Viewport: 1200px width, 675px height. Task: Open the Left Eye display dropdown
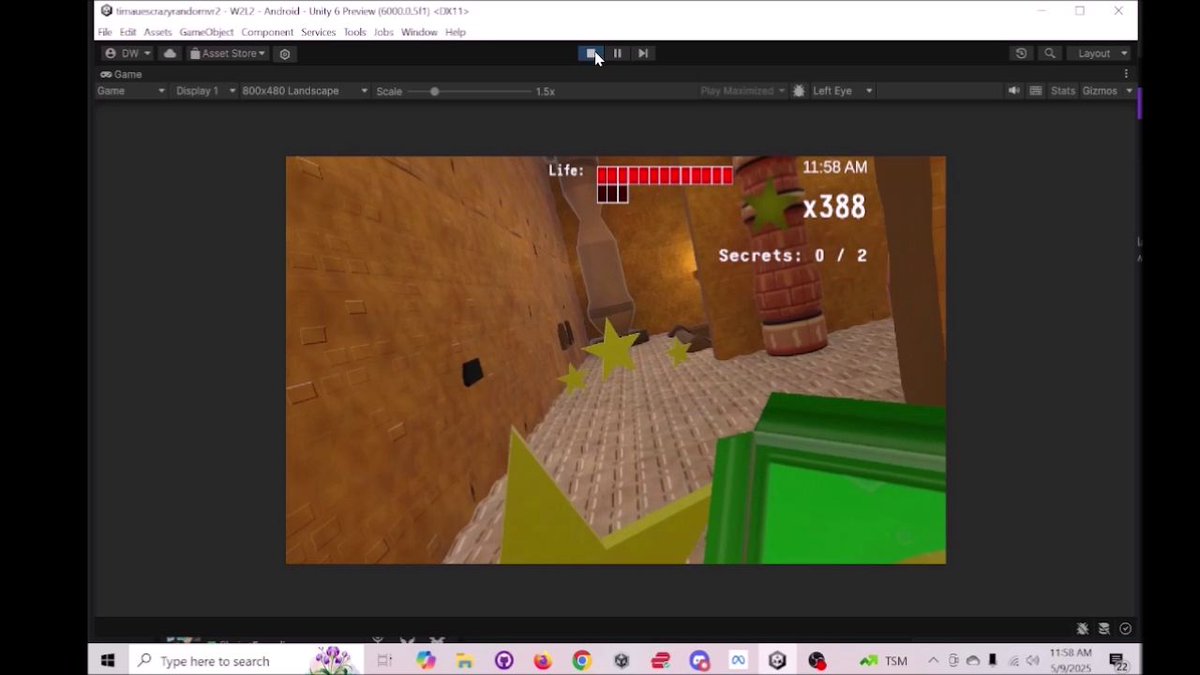[x=840, y=90]
